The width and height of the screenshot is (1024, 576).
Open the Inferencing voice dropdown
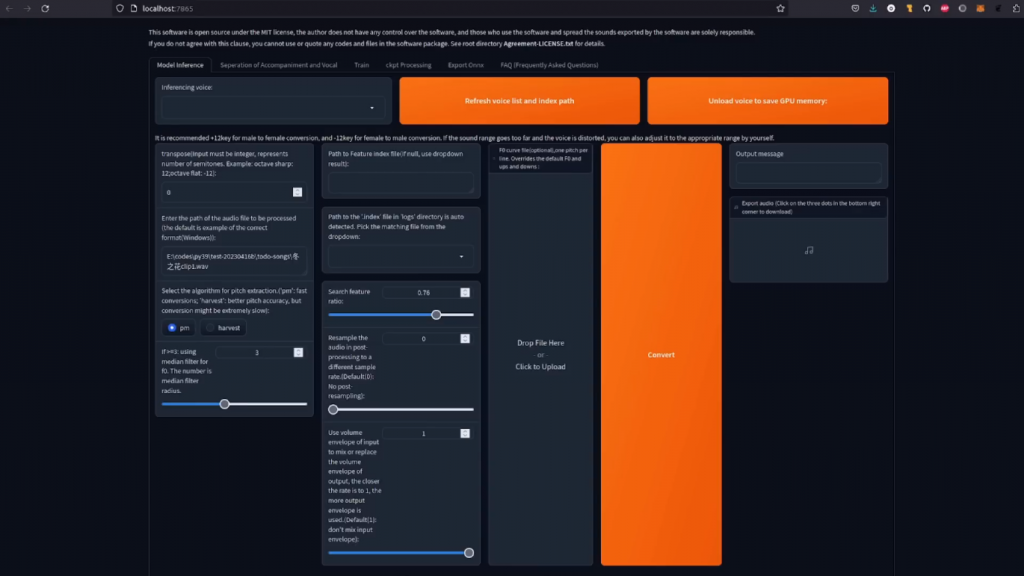273,108
